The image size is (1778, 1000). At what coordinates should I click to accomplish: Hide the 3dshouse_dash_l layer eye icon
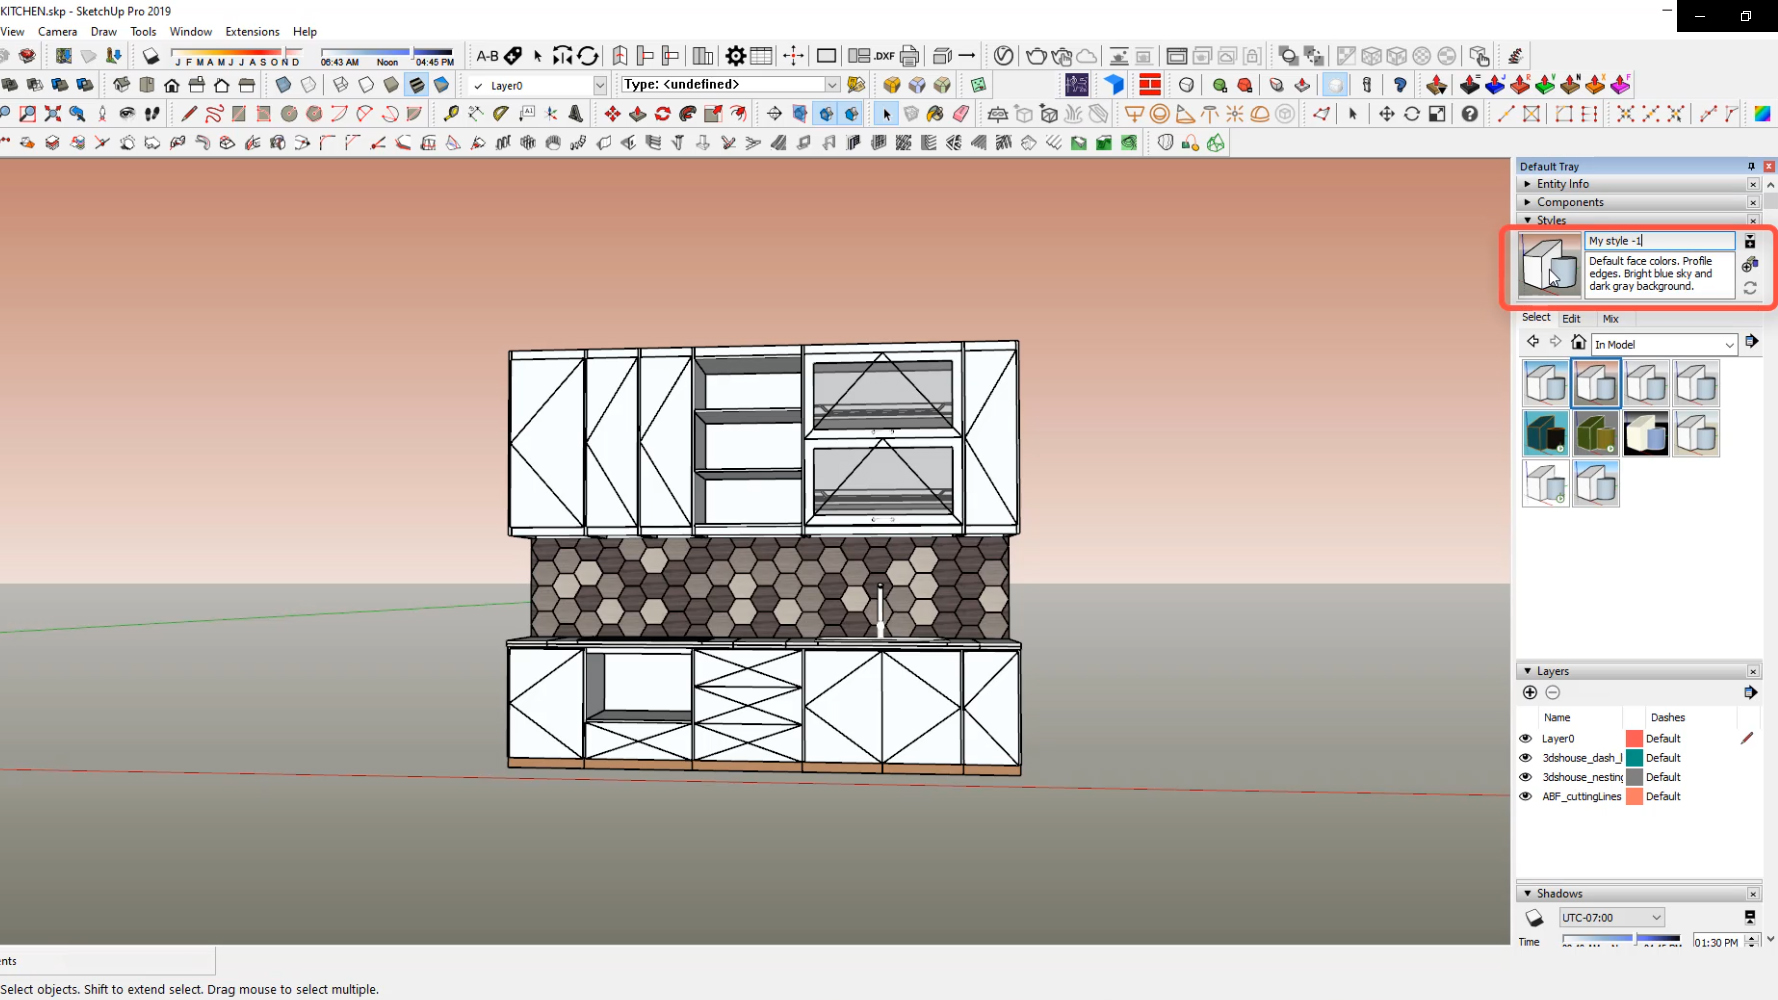[x=1526, y=758]
